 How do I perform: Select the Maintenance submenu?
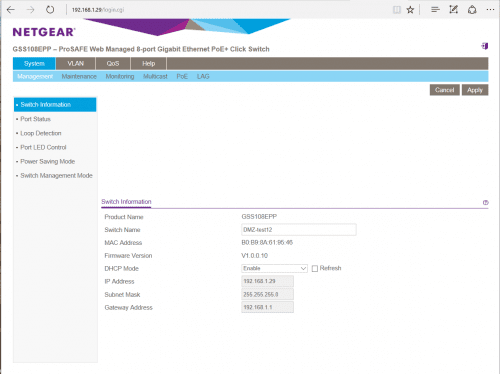coord(79,76)
